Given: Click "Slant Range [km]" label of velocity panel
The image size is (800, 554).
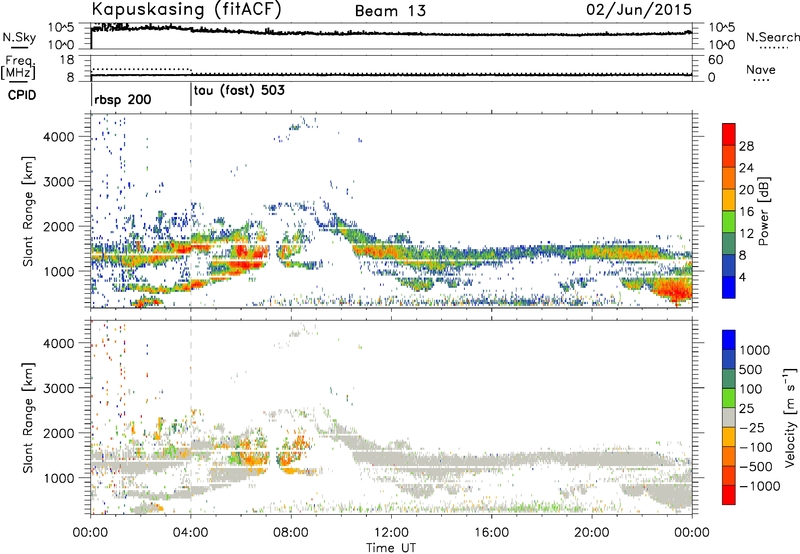Looking at the screenshot, I should click(28, 417).
